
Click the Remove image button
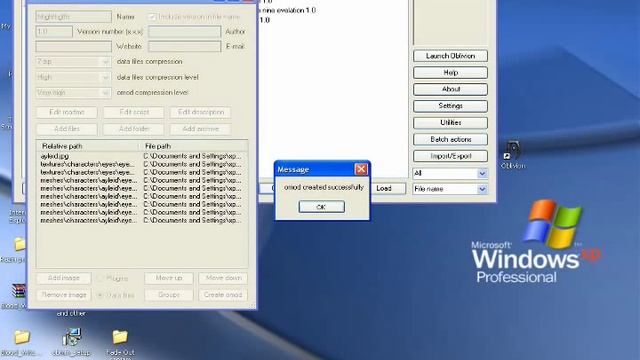tap(64, 295)
